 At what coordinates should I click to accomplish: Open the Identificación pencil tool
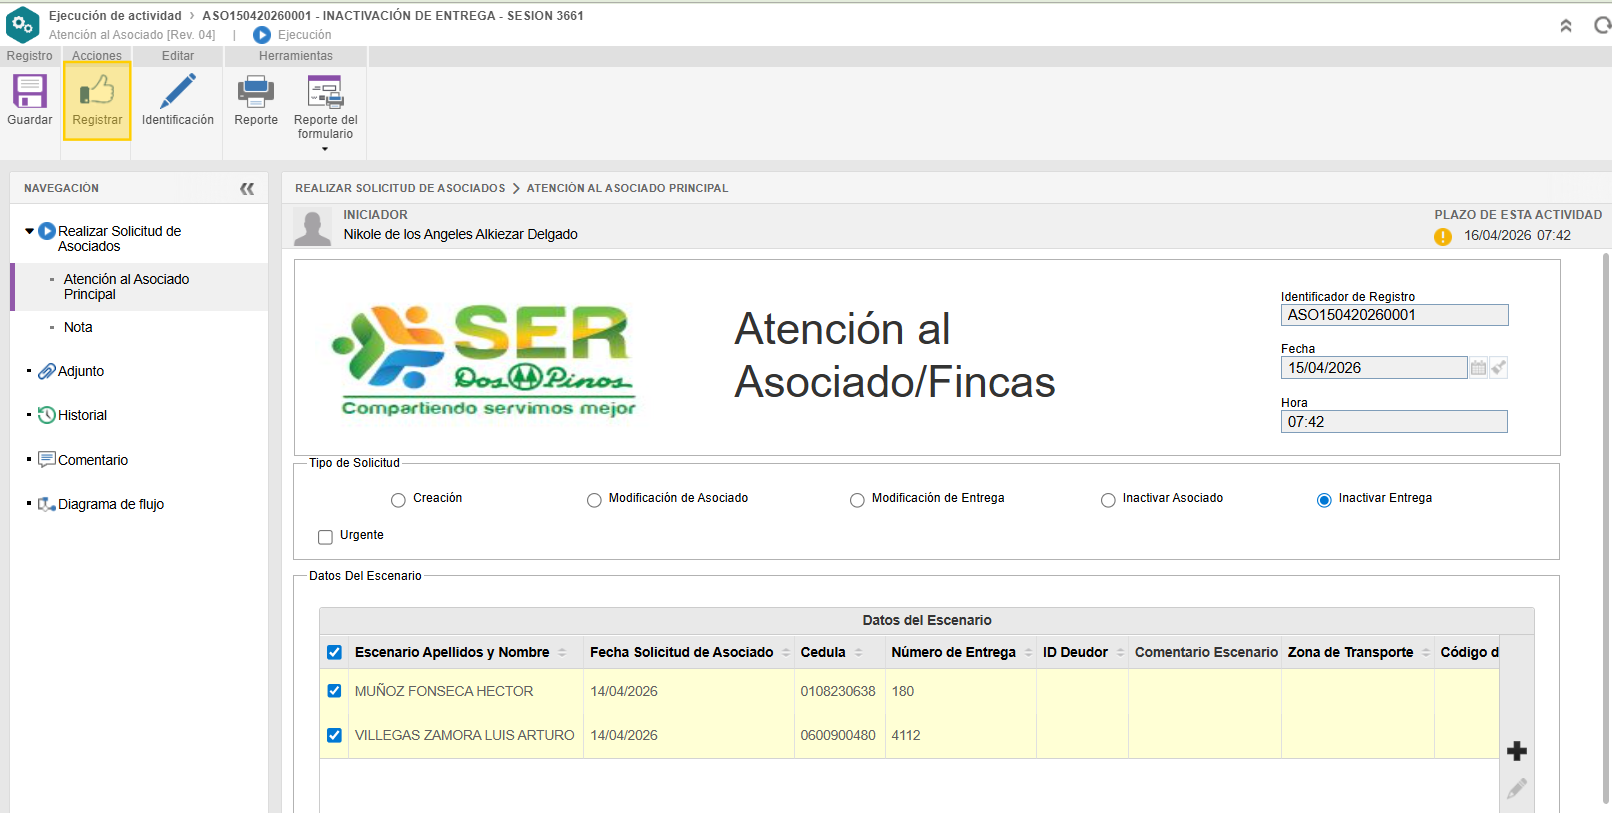(177, 93)
